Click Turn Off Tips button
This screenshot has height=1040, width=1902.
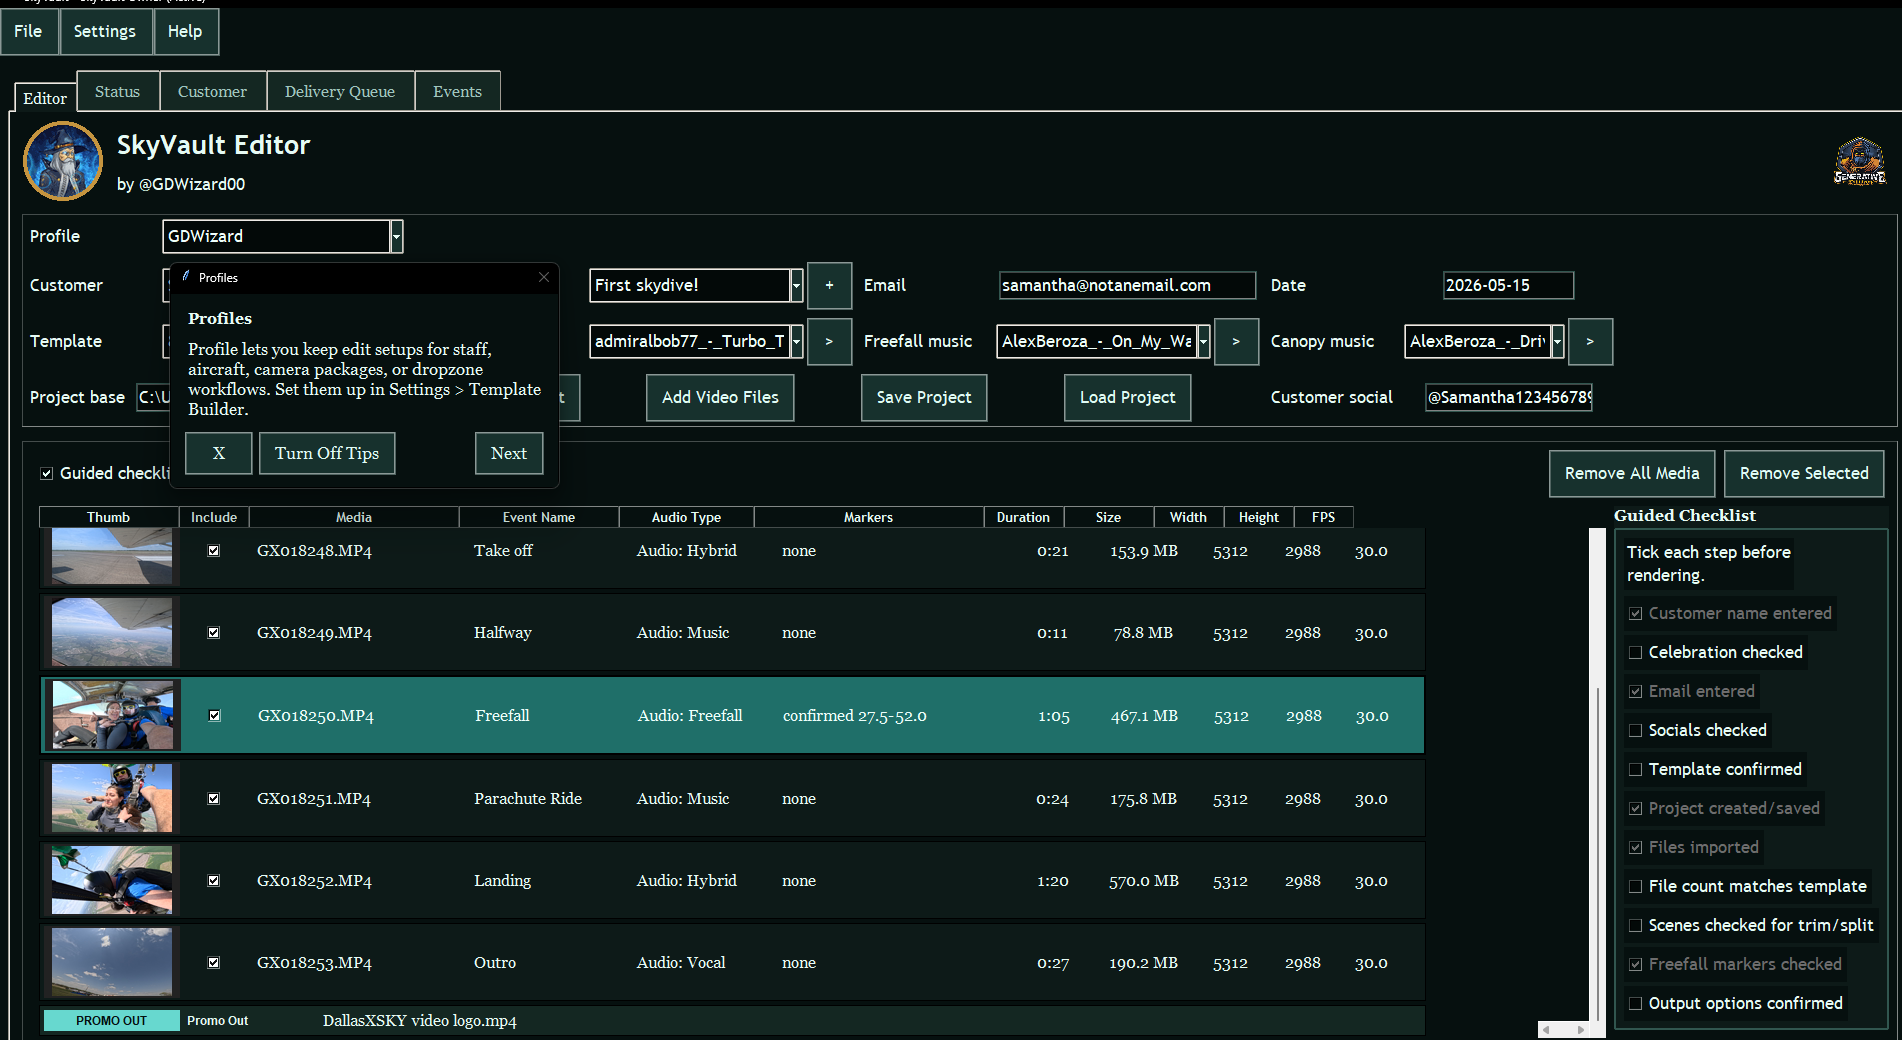[327, 453]
